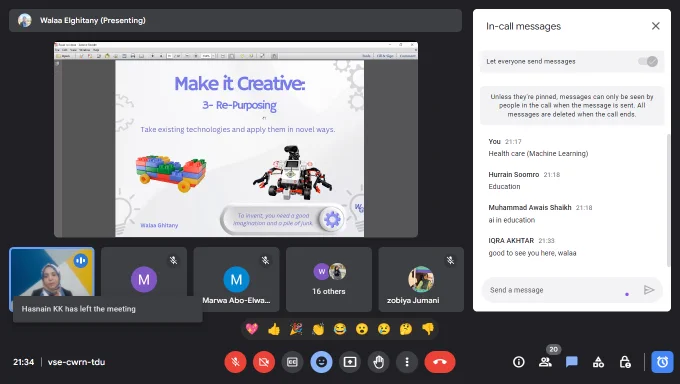Turn on the camera button
This screenshot has width=680, height=384.
[x=264, y=362]
